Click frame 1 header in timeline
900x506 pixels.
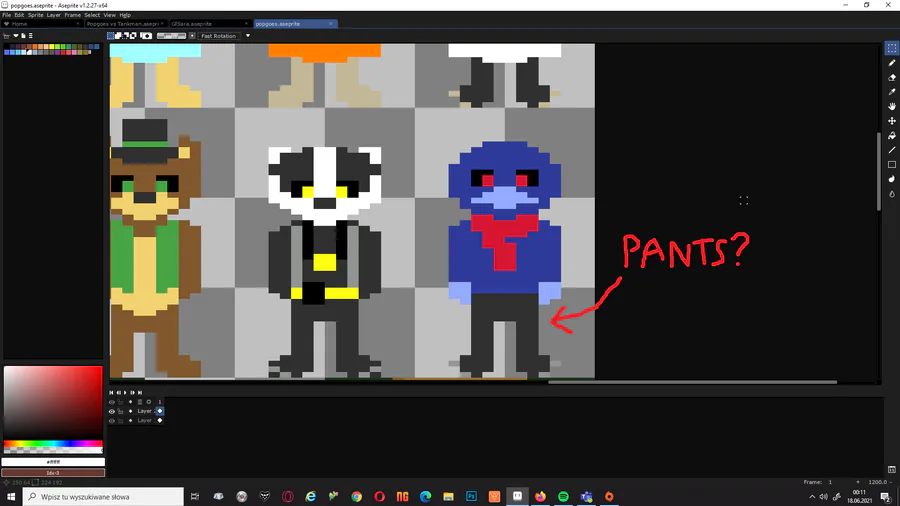pos(160,402)
